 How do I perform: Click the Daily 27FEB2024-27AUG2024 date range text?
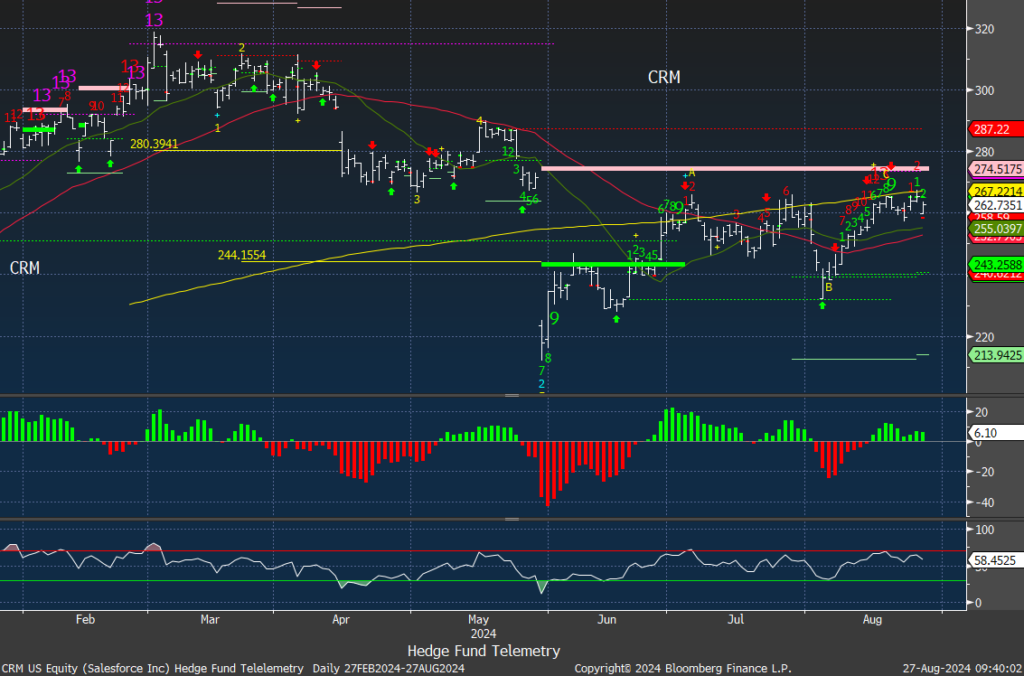[389, 669]
